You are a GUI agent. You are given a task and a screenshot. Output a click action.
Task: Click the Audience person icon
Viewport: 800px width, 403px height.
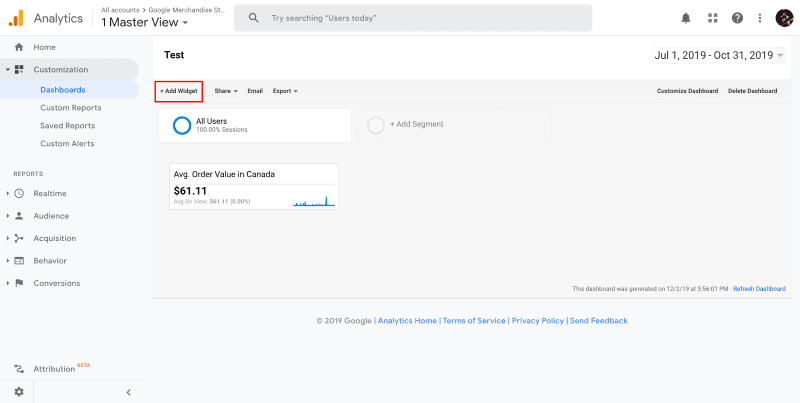[19, 216]
